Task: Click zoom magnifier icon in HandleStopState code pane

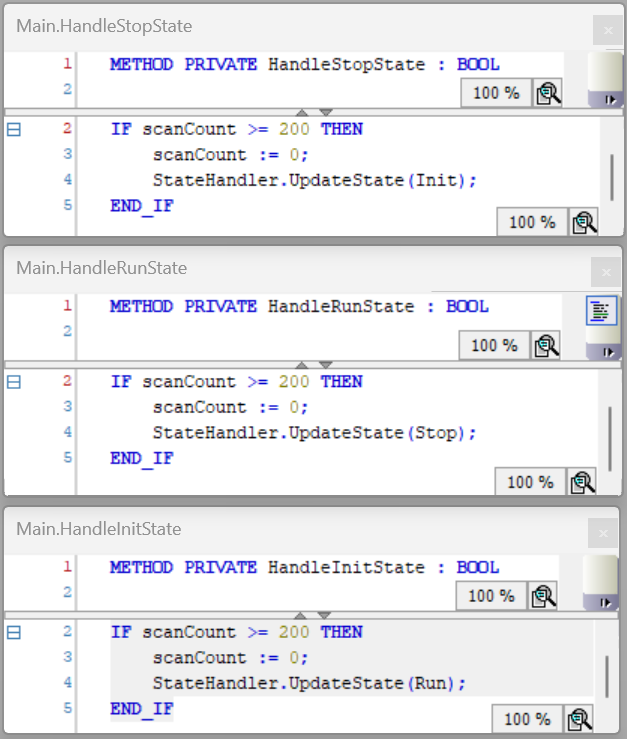Action: coord(584,222)
